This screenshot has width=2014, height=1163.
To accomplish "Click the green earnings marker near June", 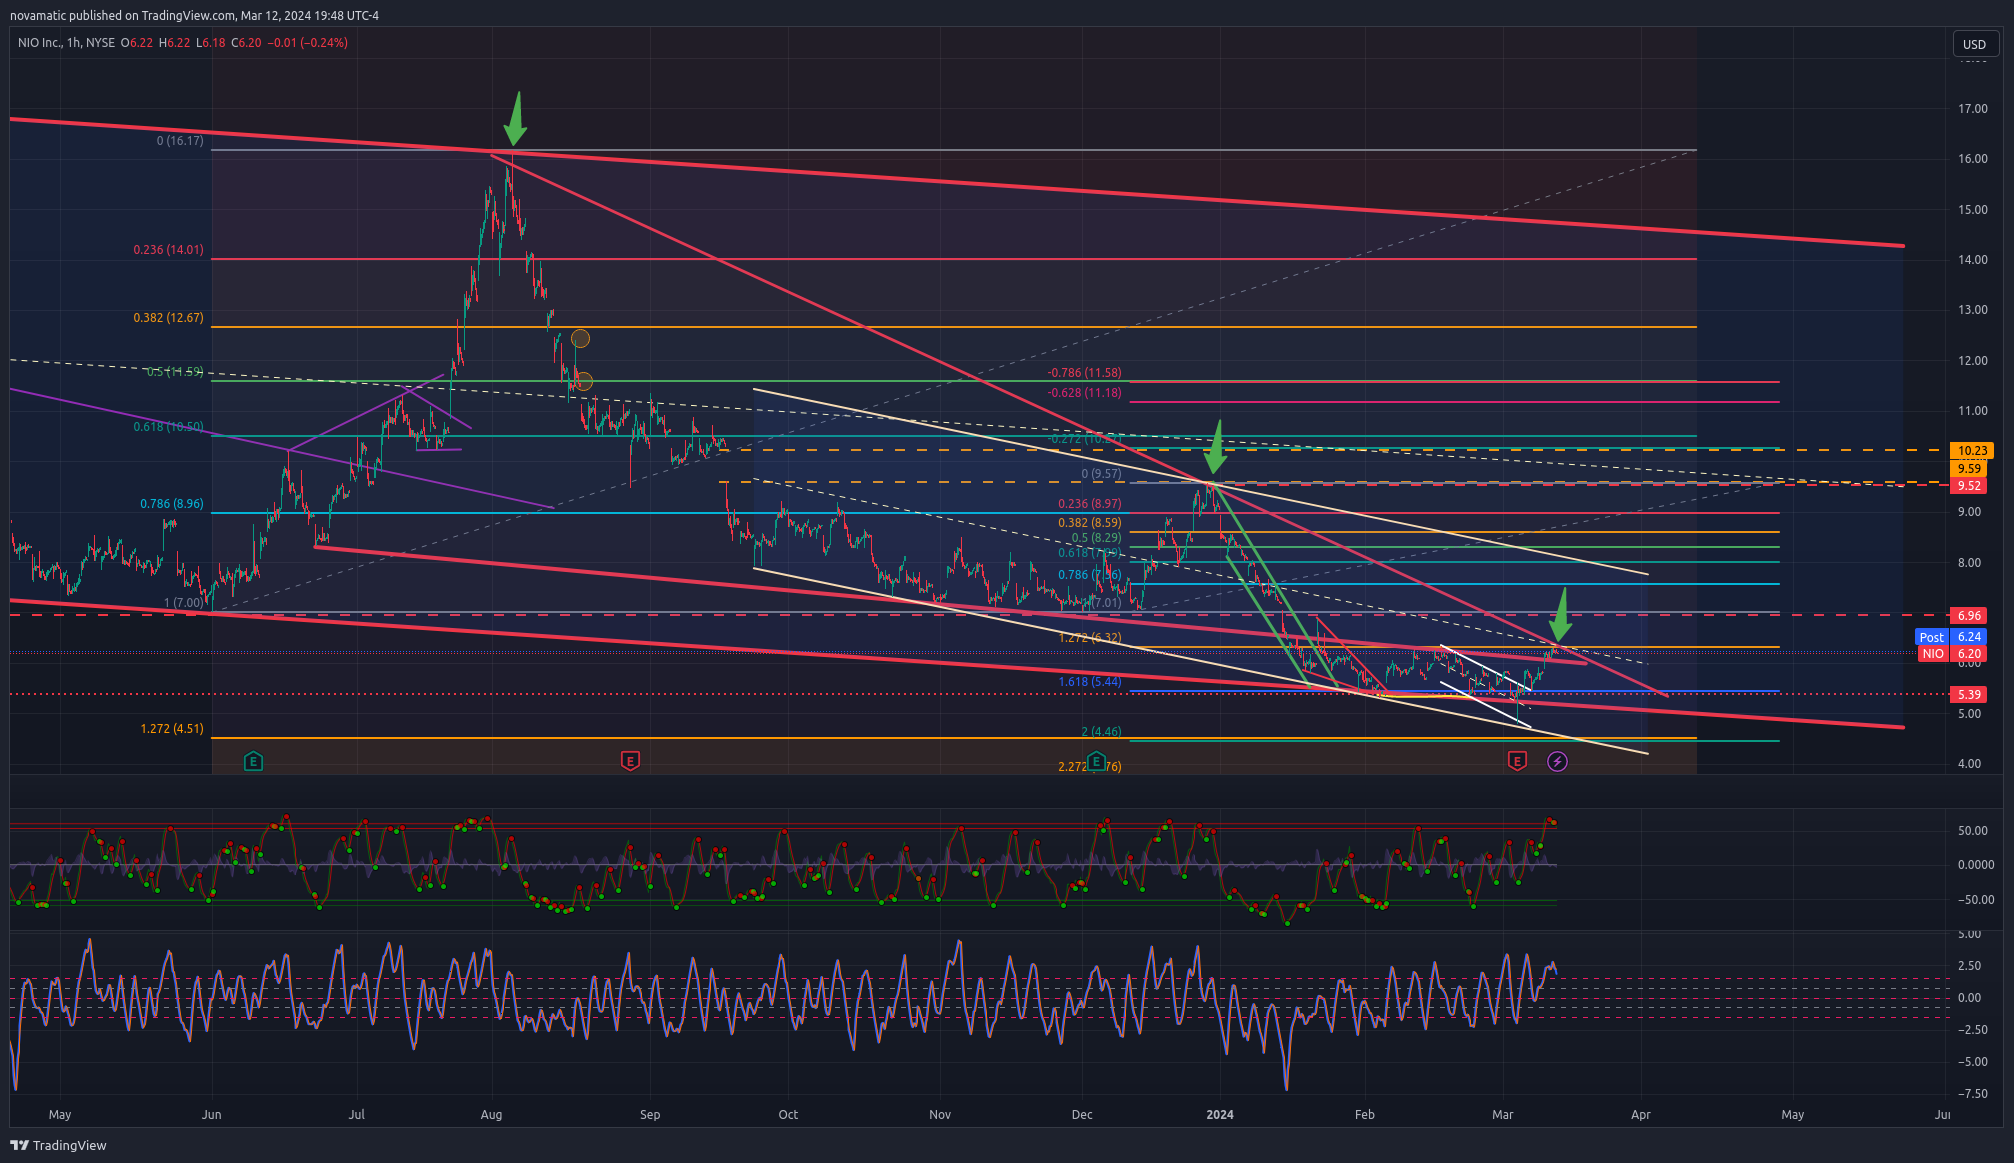I will click(x=254, y=762).
